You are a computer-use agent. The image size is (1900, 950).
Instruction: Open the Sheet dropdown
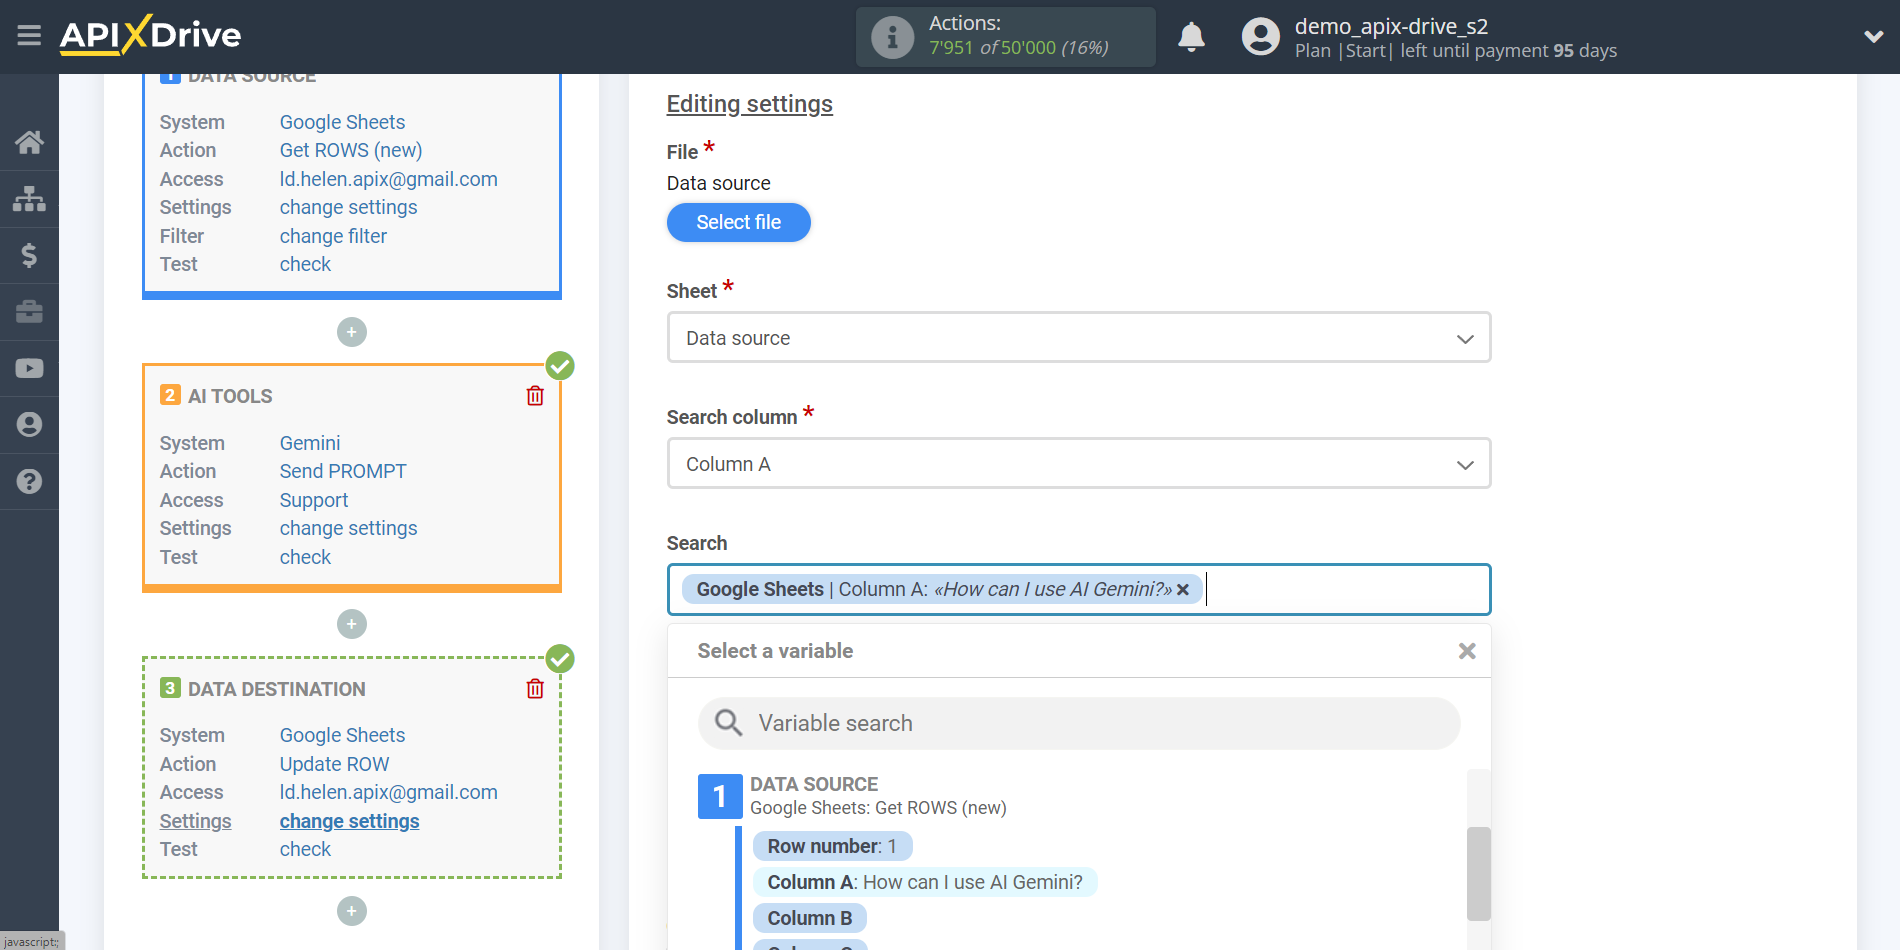[x=1079, y=338]
